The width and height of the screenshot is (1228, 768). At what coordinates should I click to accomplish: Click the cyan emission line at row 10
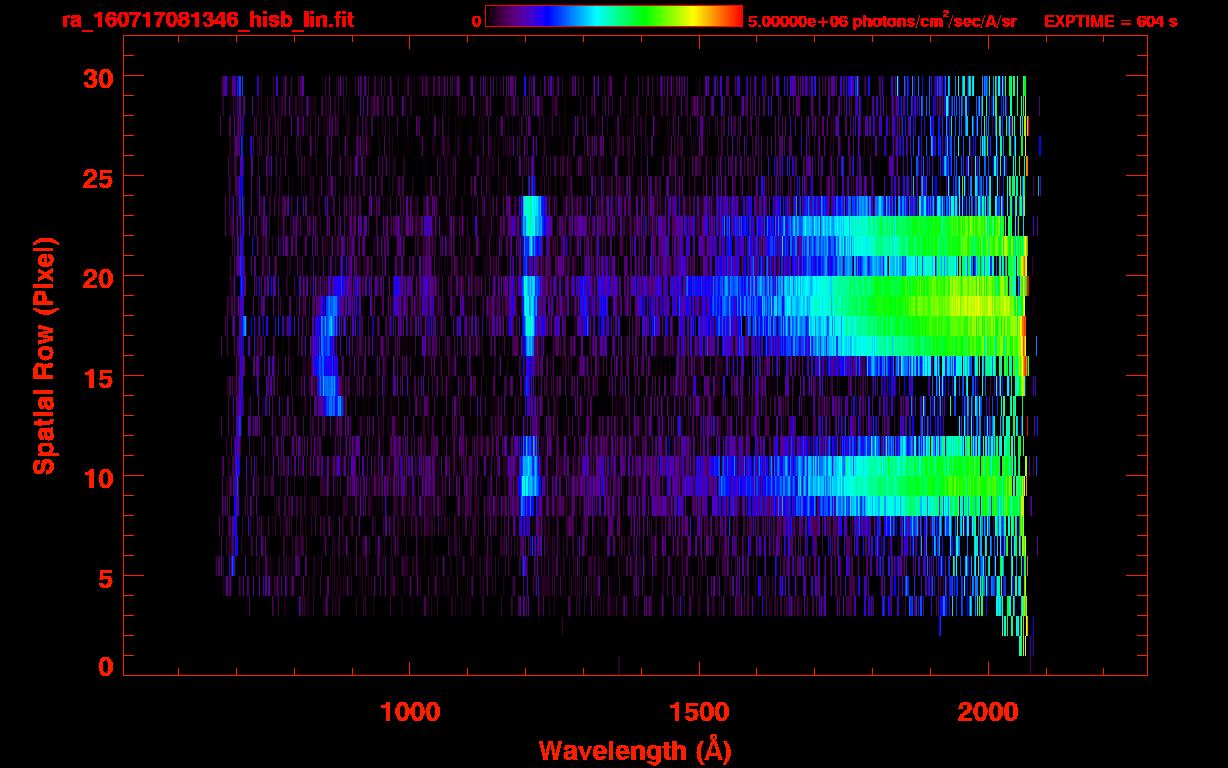tap(530, 475)
